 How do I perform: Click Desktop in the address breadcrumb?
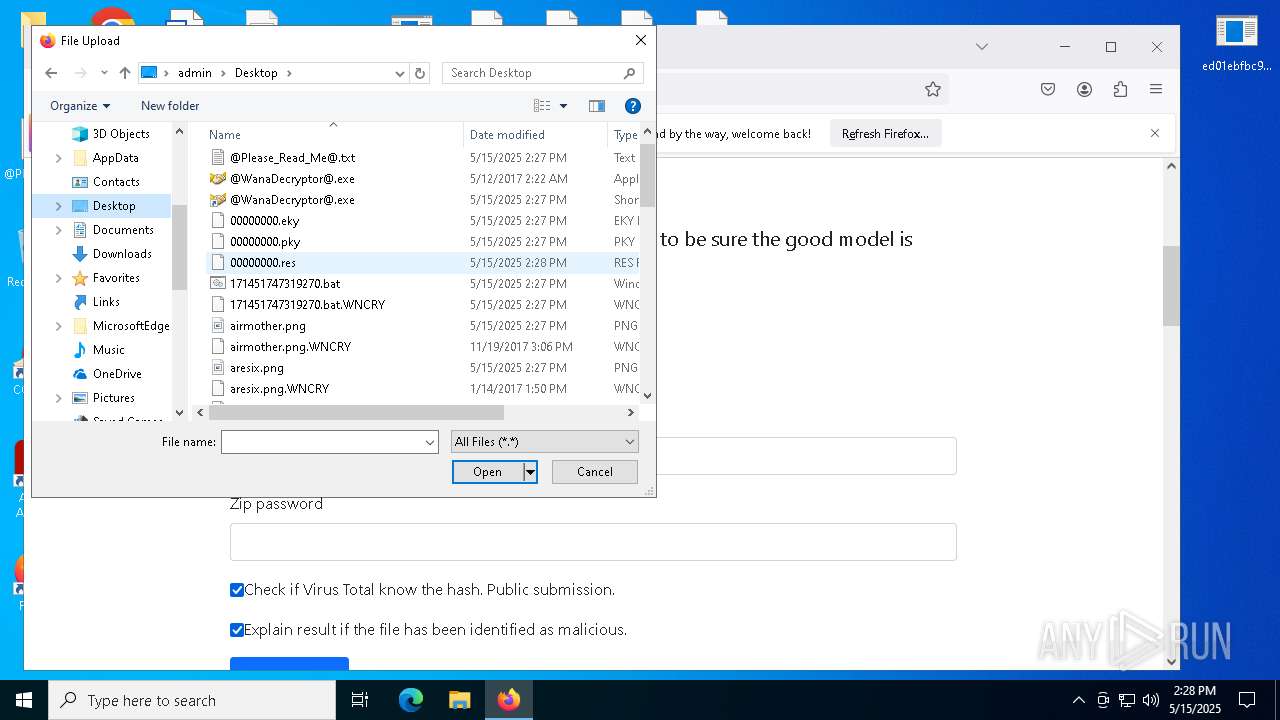(256, 73)
